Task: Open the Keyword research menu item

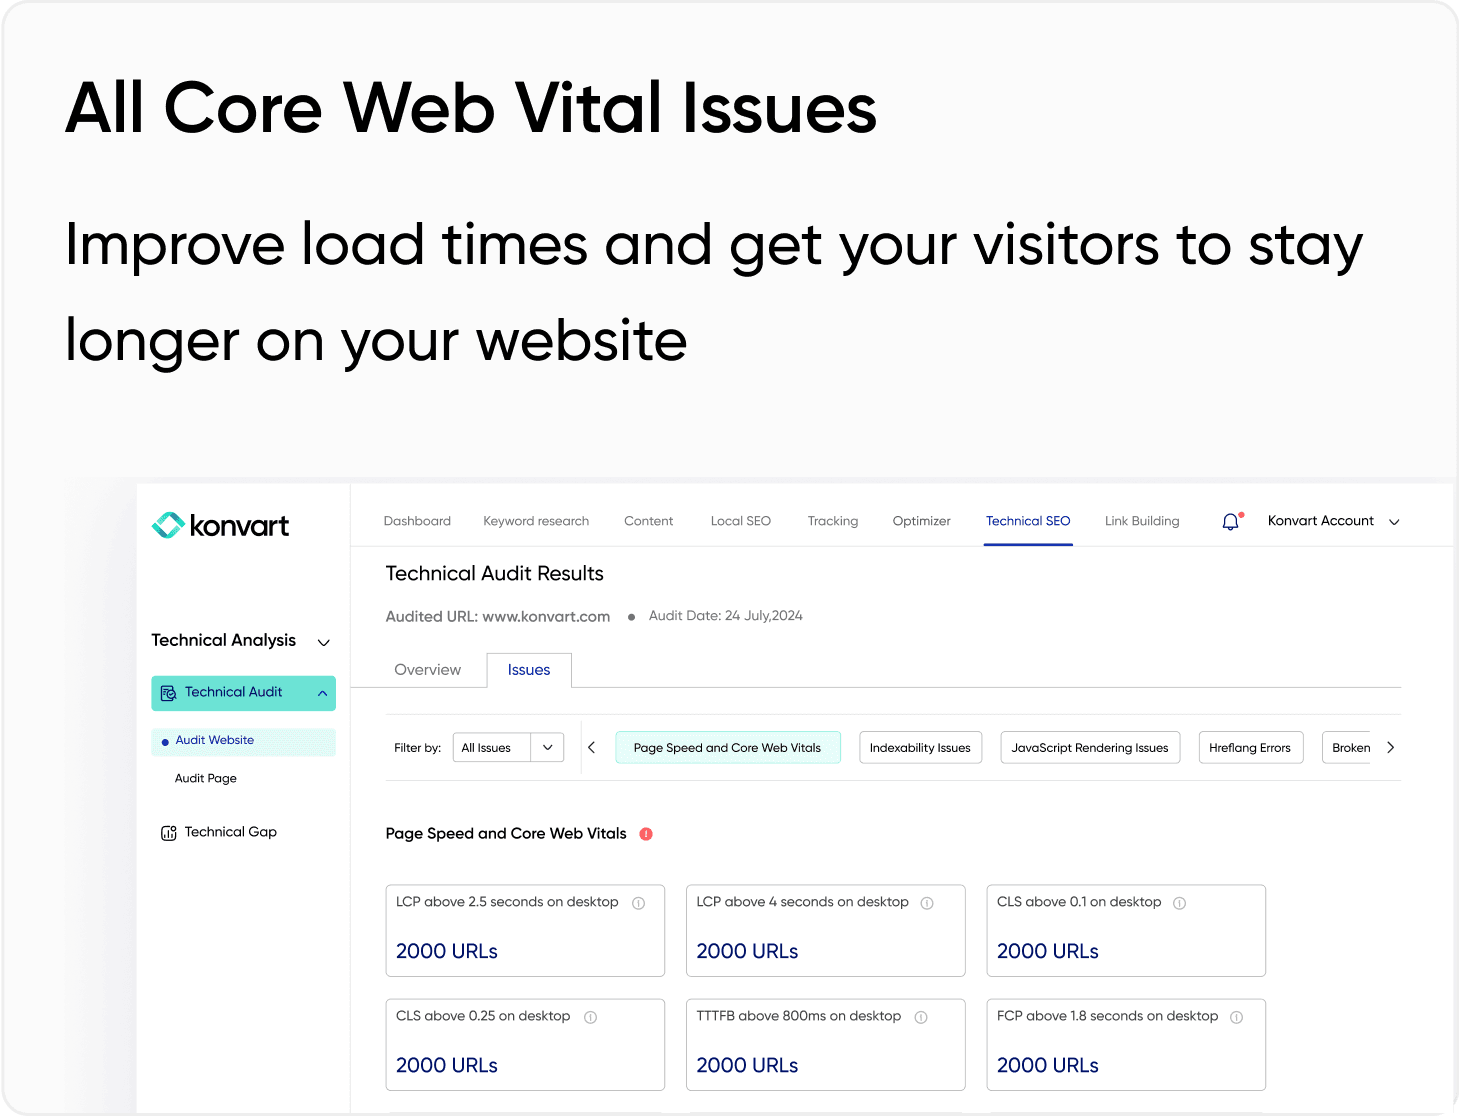Action: [x=536, y=521]
